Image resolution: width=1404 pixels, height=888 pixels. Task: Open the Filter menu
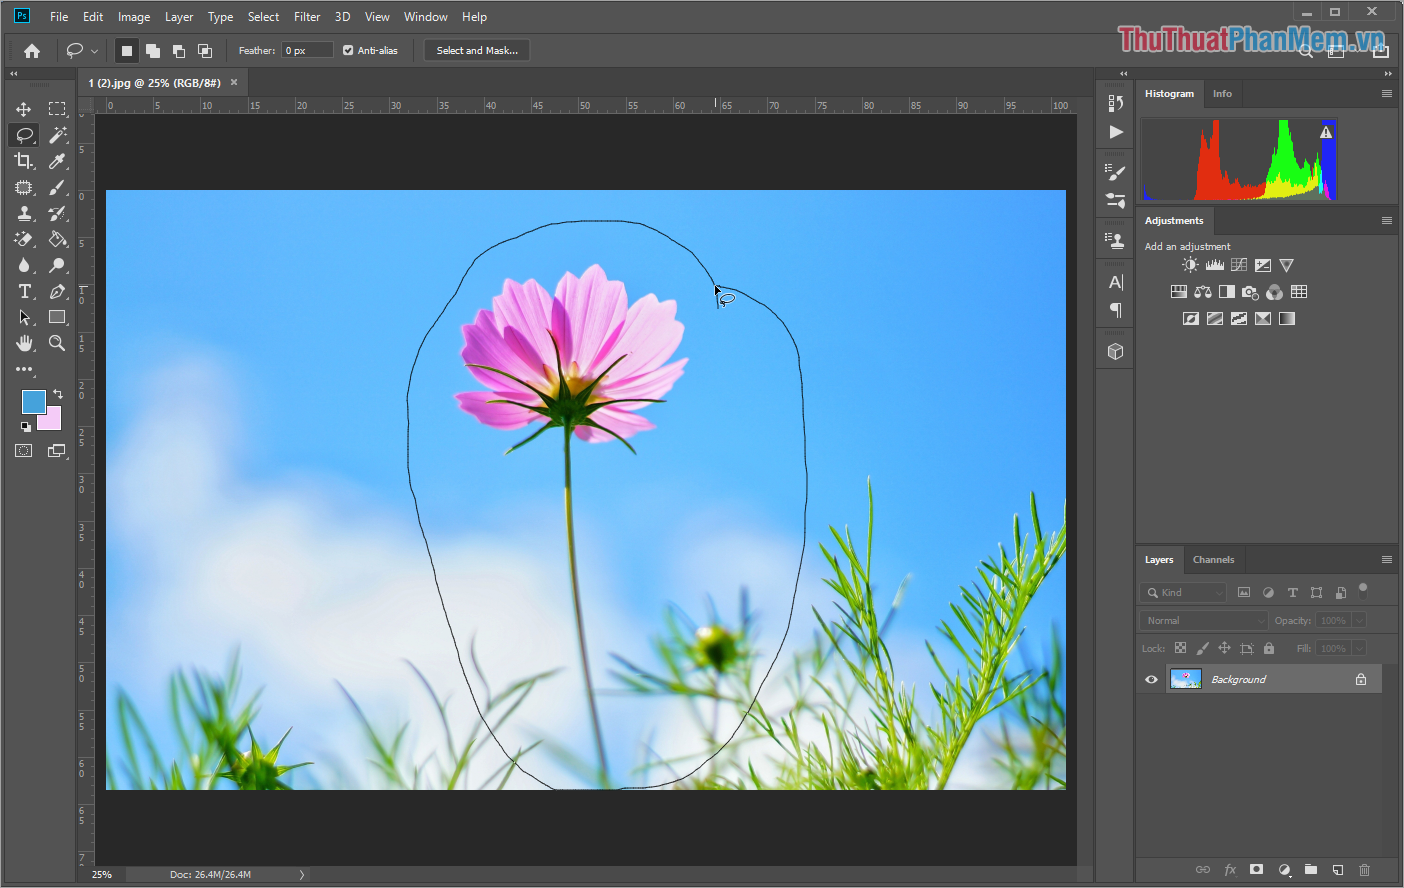pos(306,16)
